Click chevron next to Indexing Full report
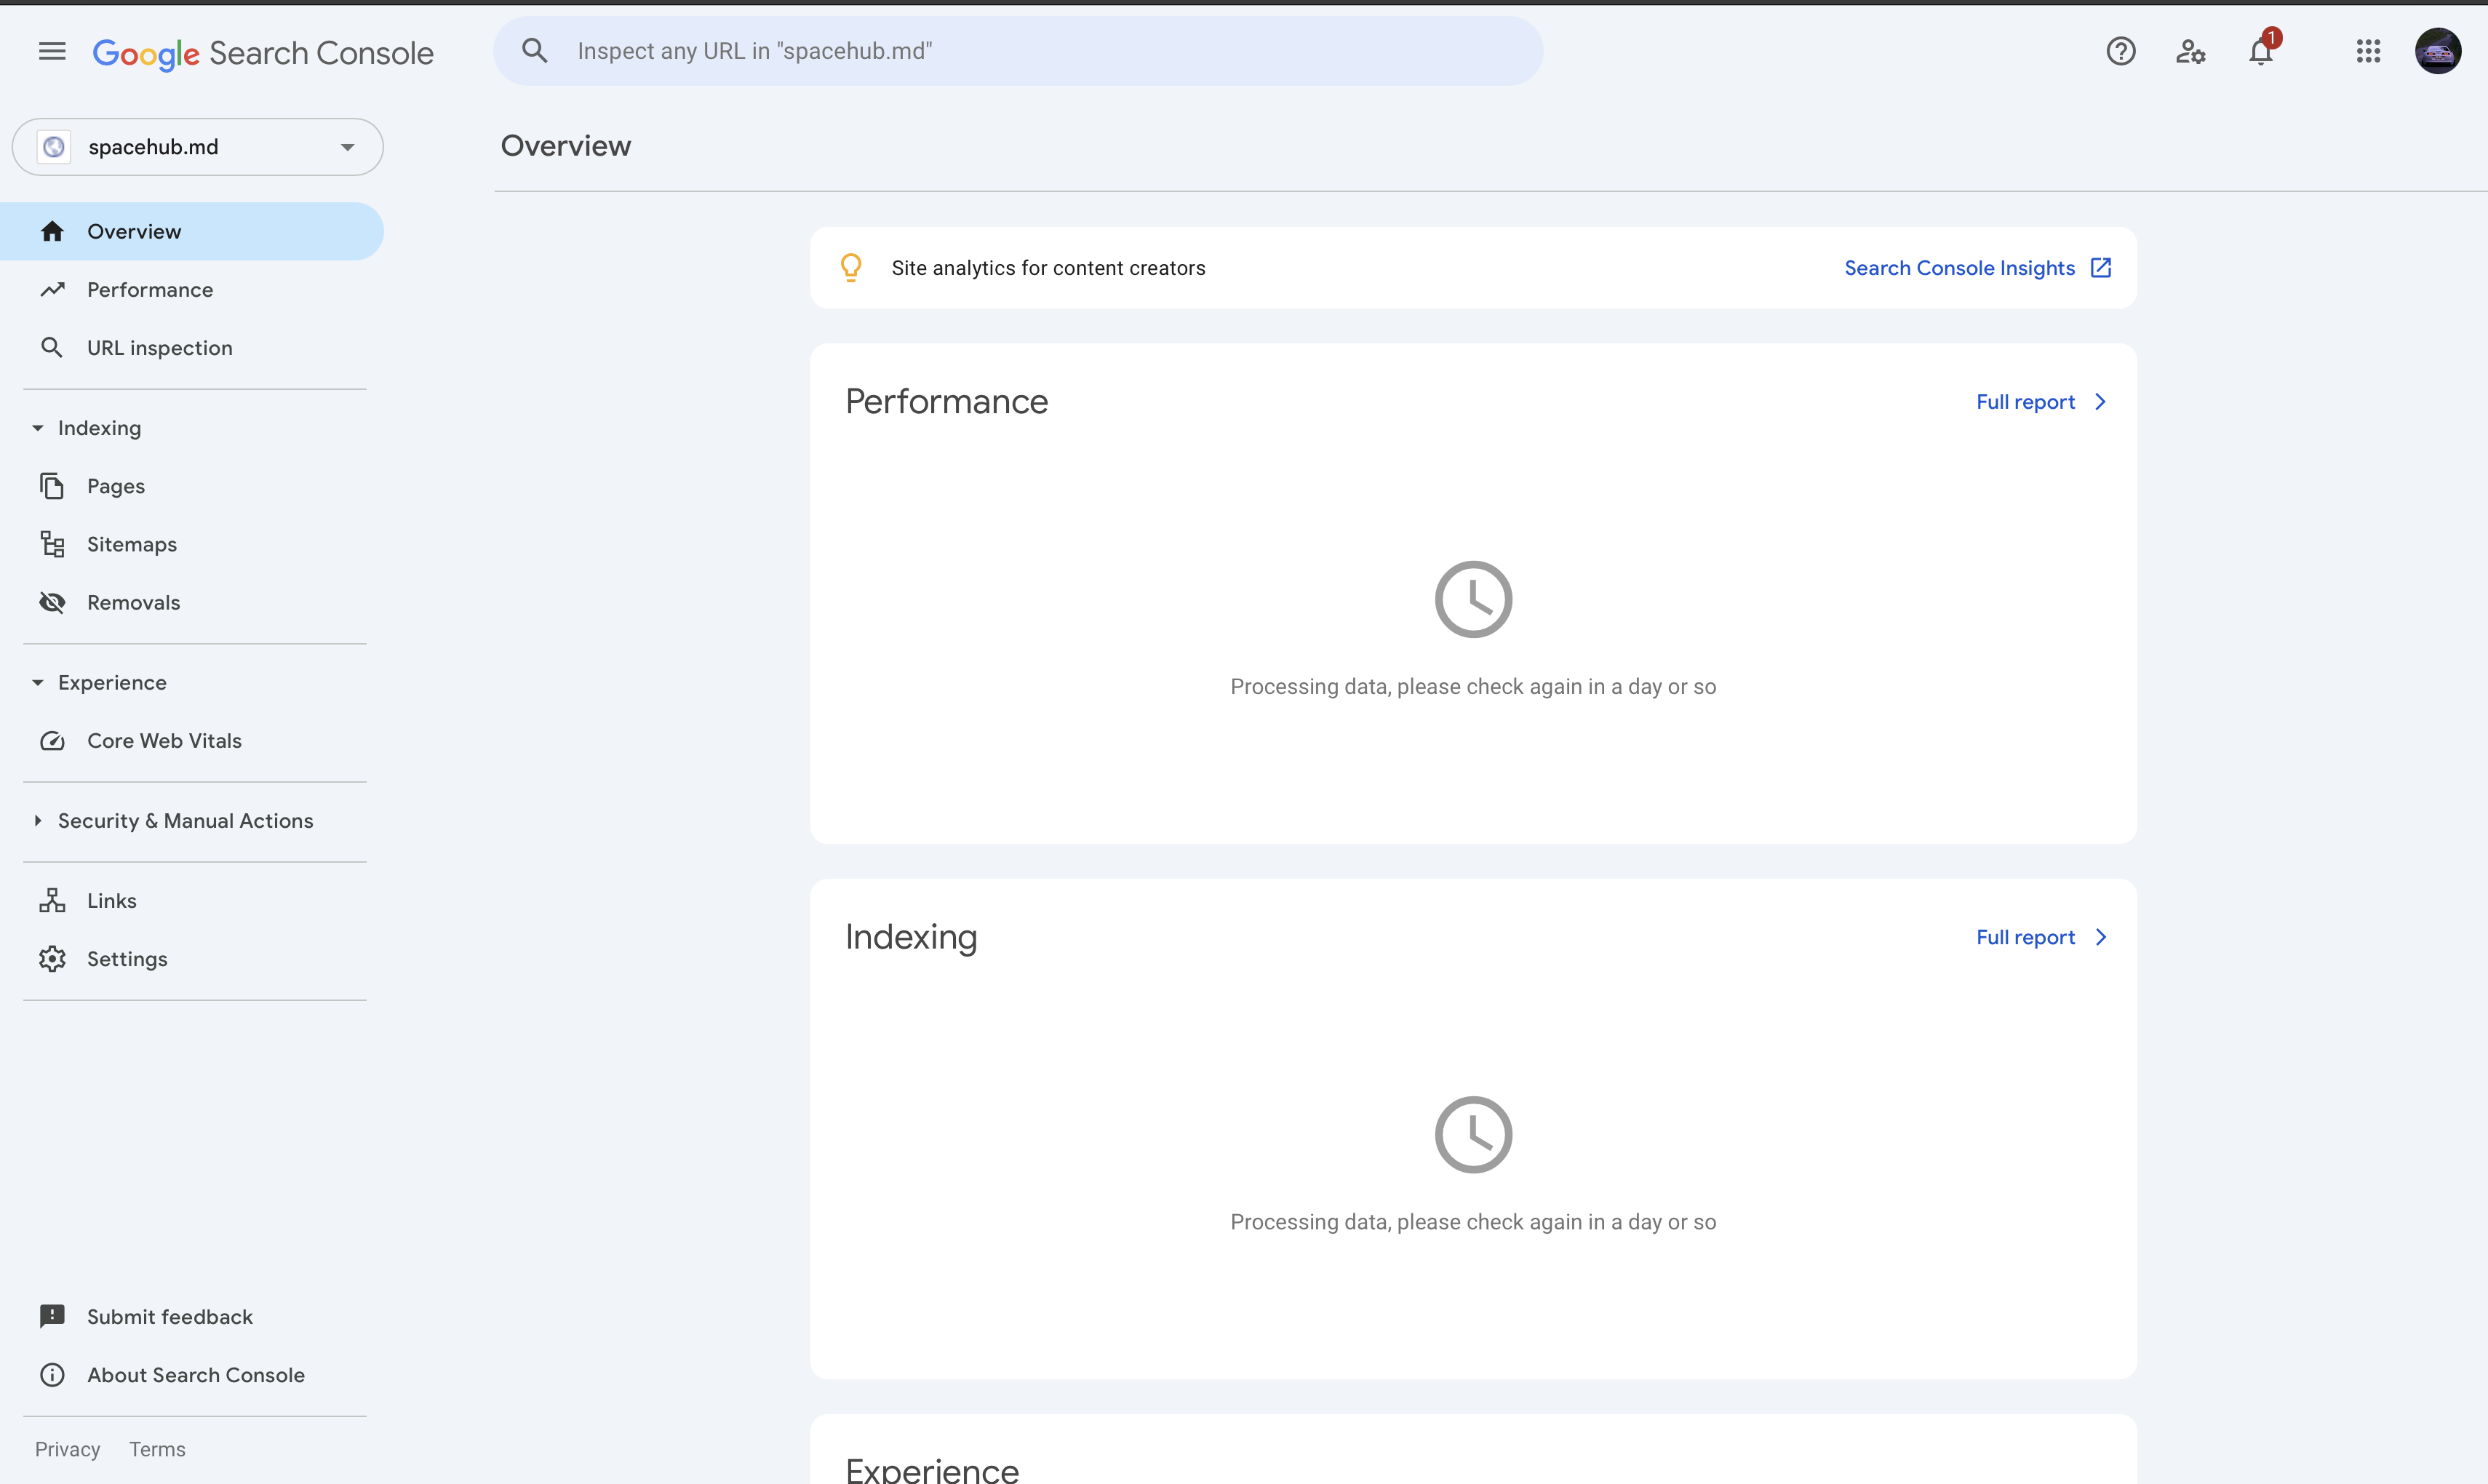The height and width of the screenshot is (1484, 2488). (2100, 937)
